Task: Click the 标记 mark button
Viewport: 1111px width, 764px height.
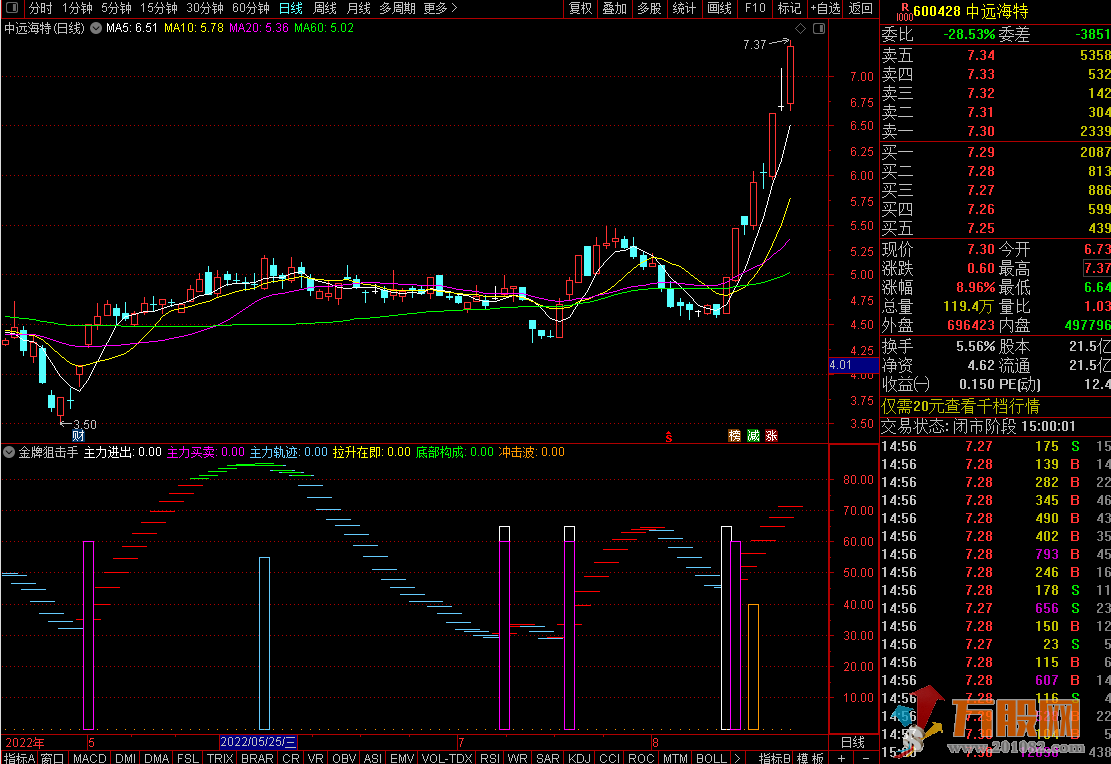Action: click(x=789, y=9)
